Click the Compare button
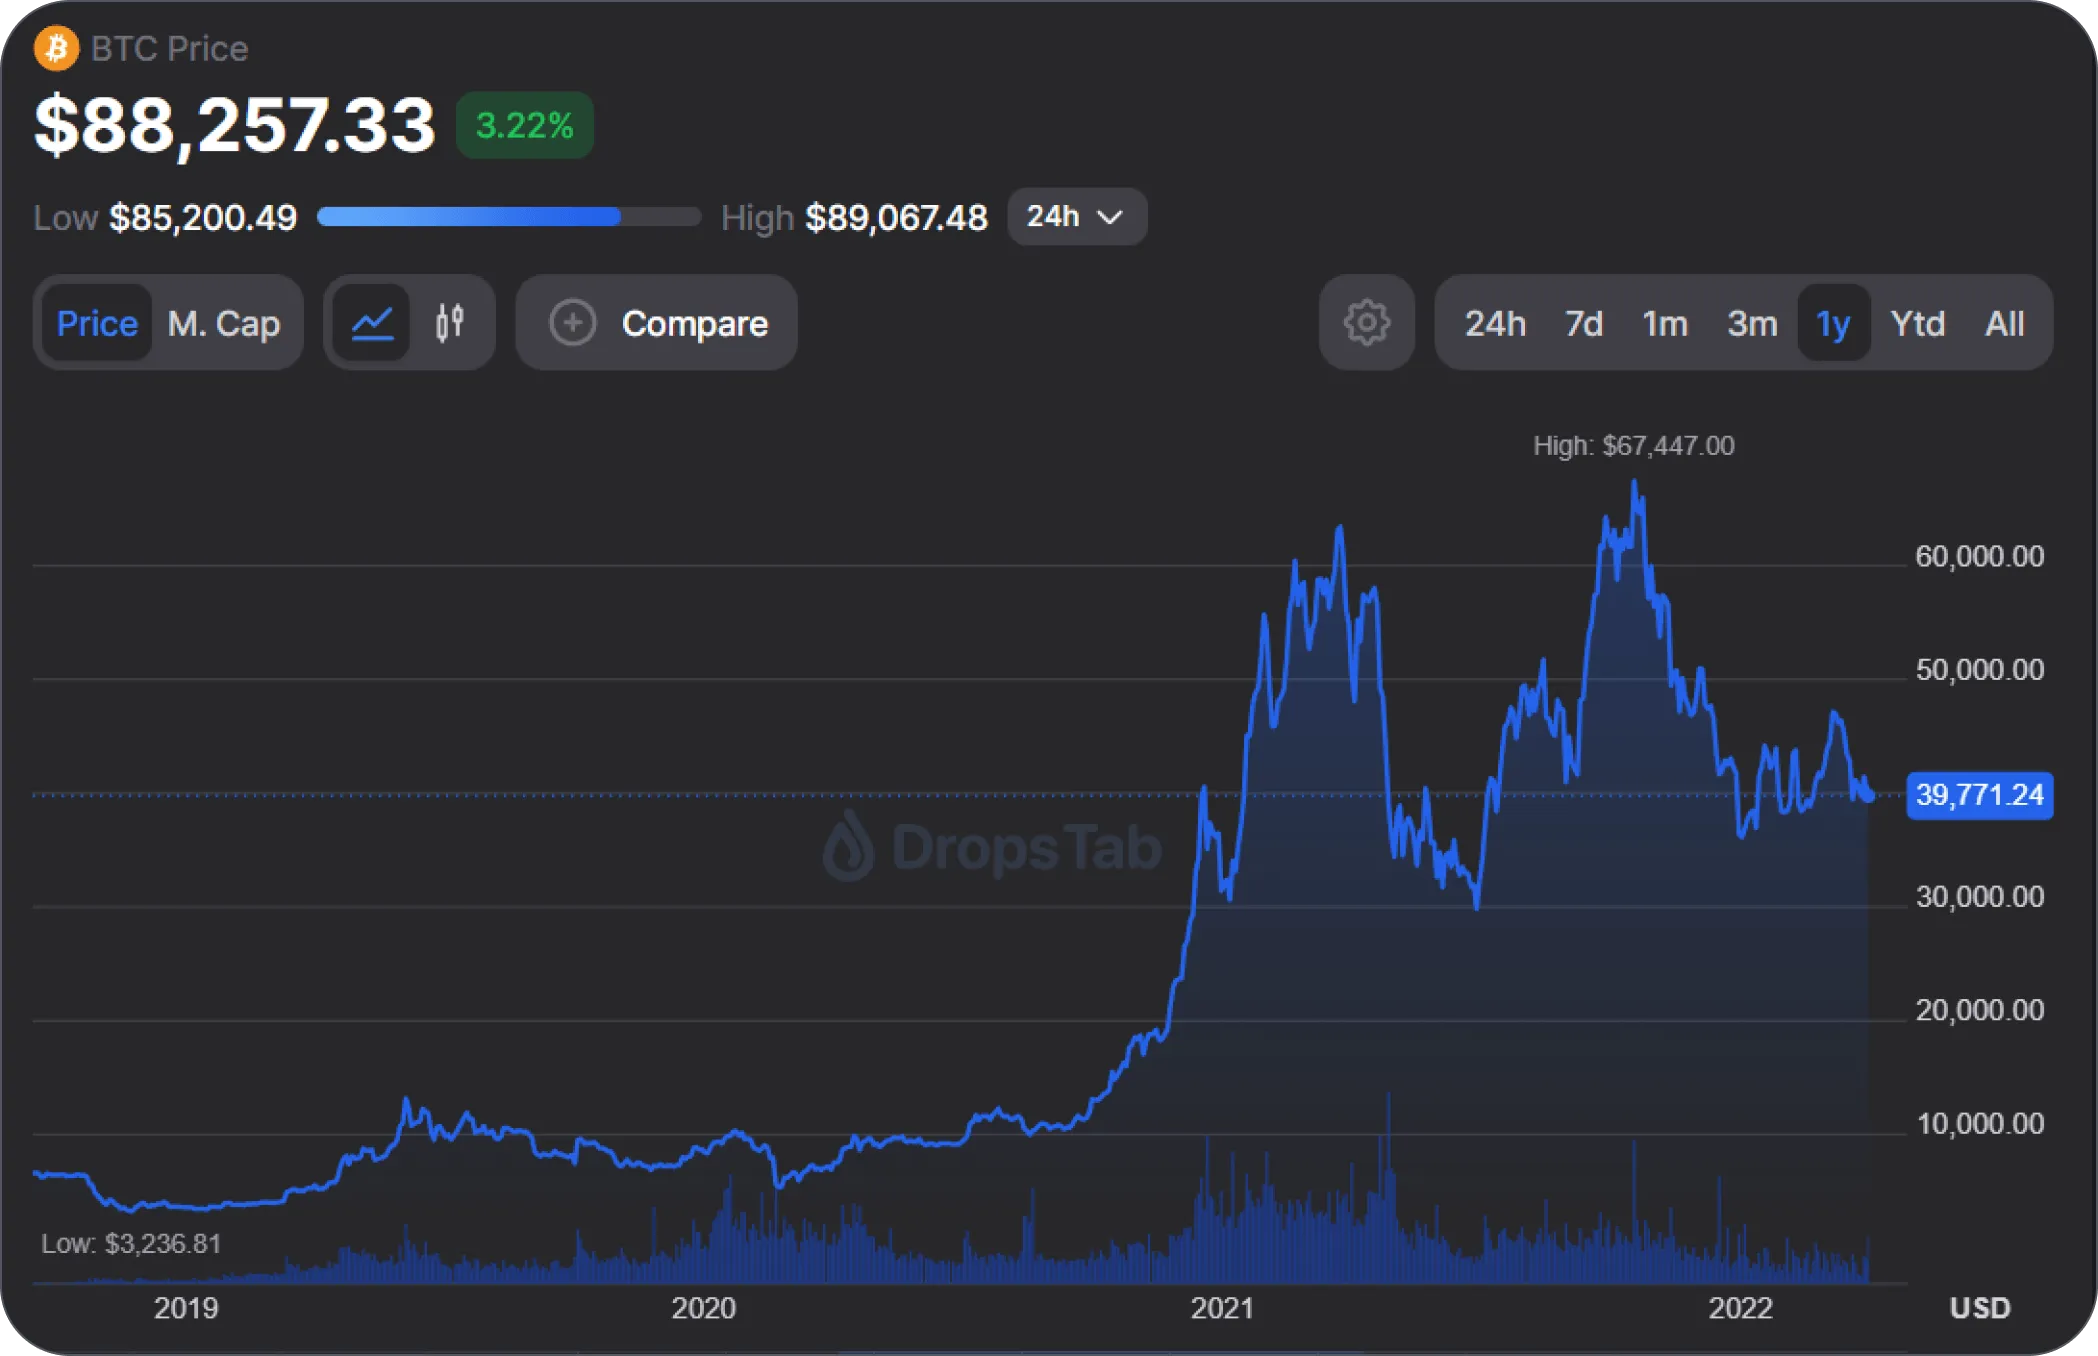 [x=694, y=323]
